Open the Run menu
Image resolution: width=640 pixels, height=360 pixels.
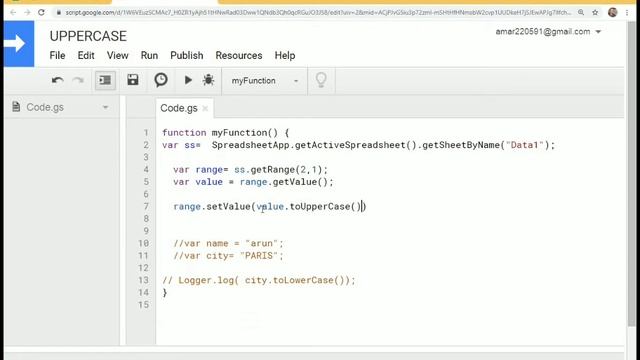click(149, 56)
